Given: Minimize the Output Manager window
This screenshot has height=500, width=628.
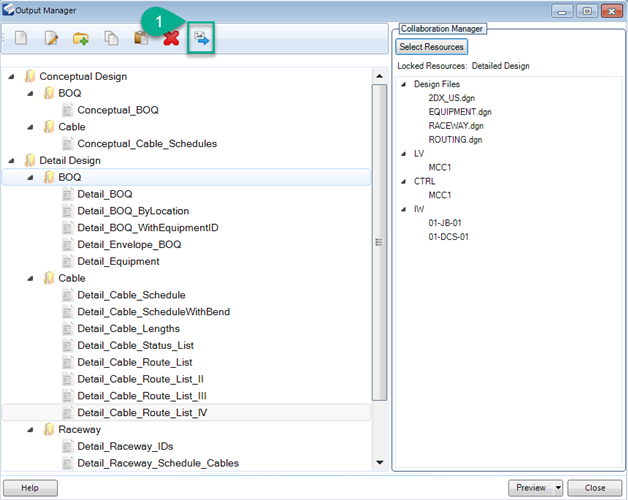Looking at the screenshot, I should (562, 11).
